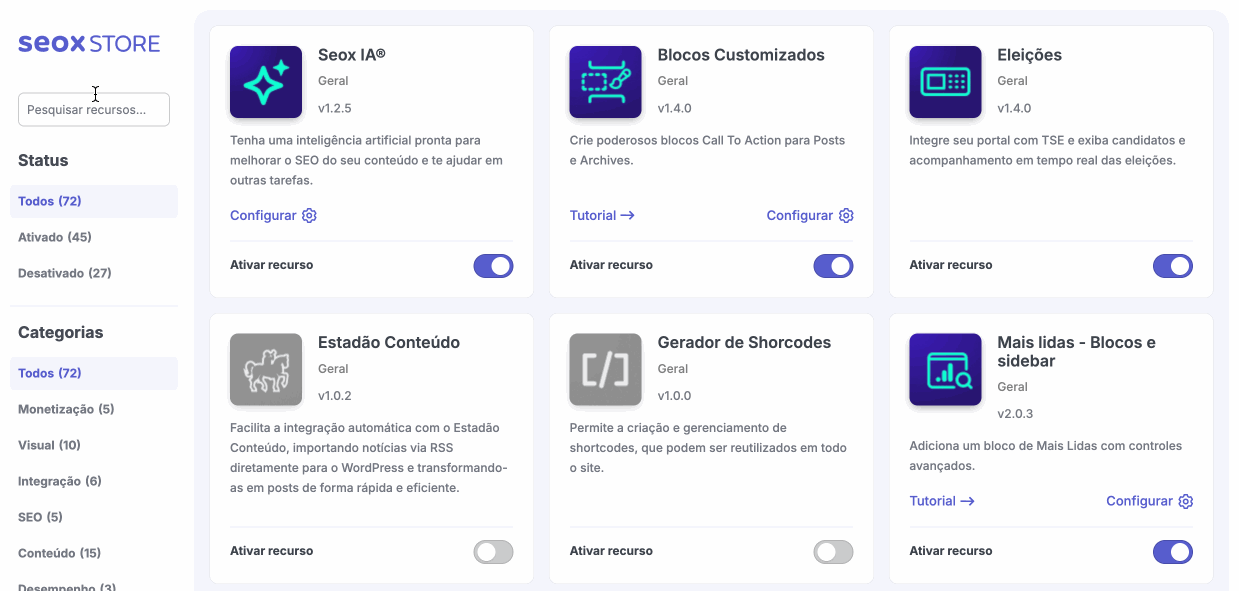Filter status by Desativado (27)
The width and height of the screenshot is (1239, 591).
pyautogui.click(x=65, y=273)
